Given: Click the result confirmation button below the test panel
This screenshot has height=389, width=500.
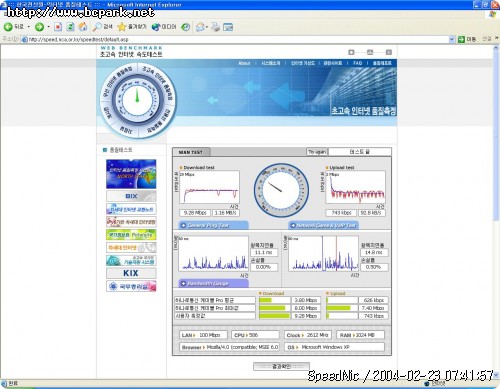Looking at the screenshot, I should click(281, 366).
